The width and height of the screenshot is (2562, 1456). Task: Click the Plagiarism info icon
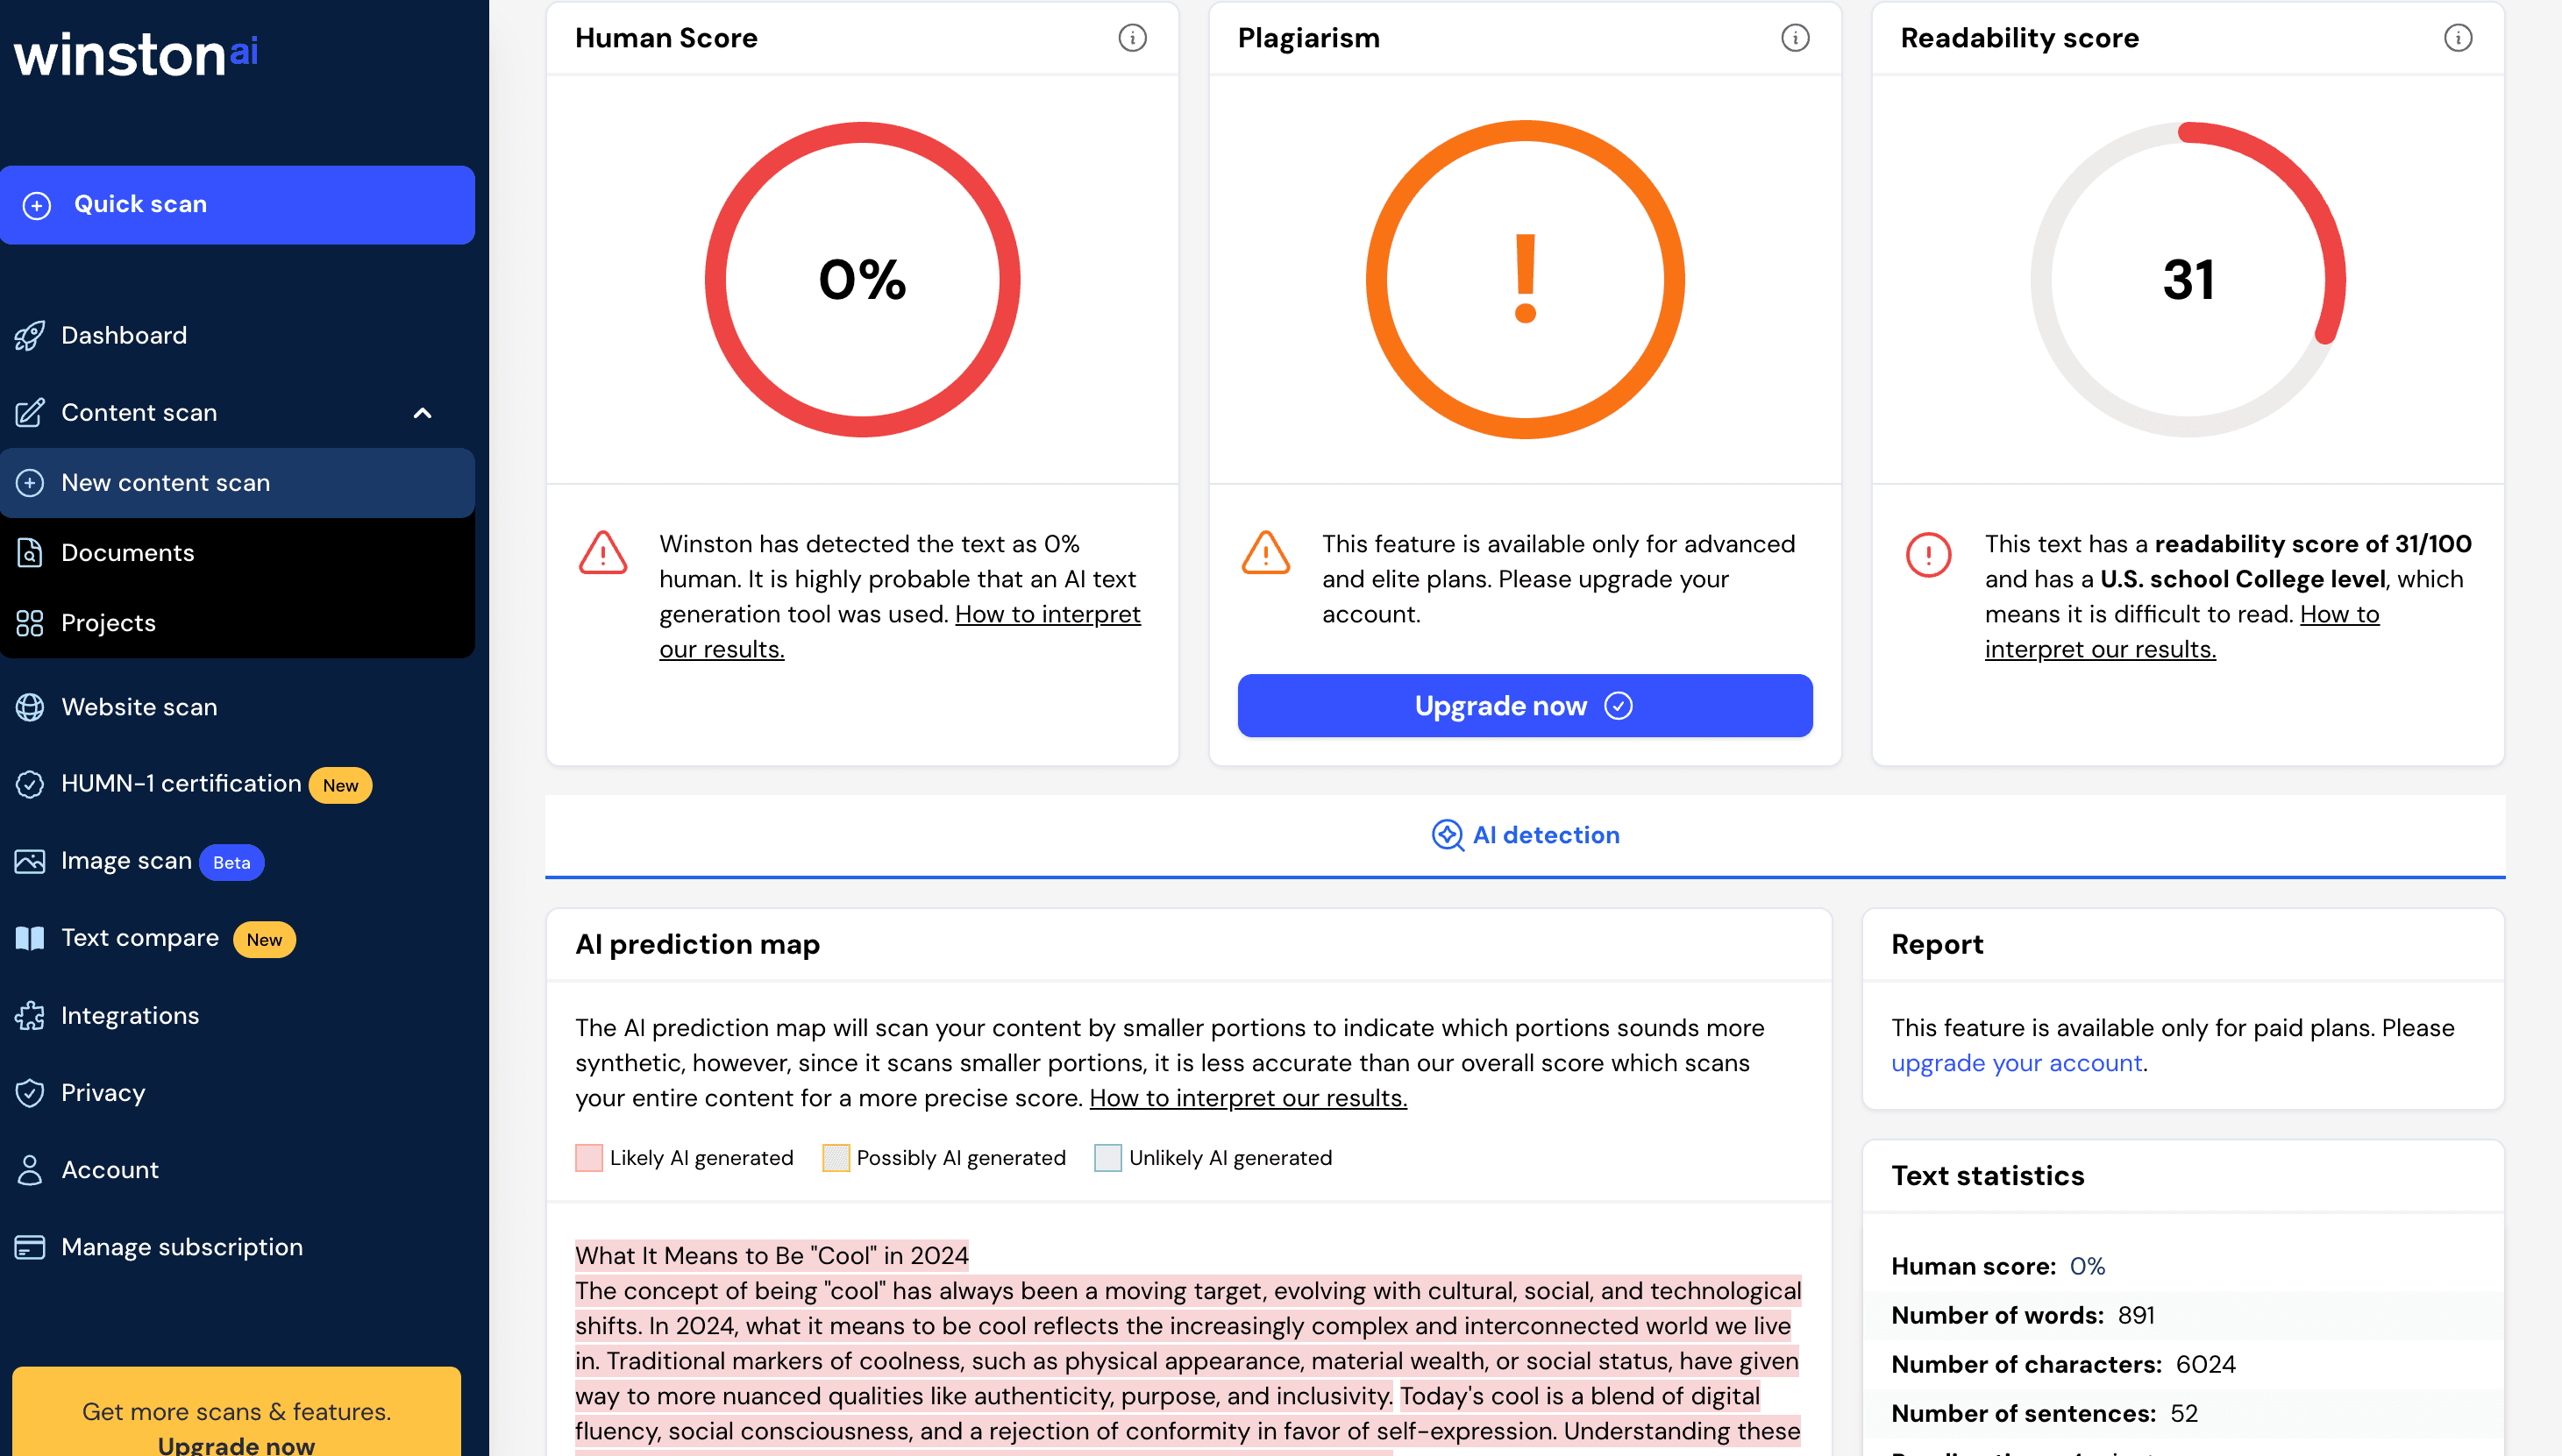[1795, 38]
